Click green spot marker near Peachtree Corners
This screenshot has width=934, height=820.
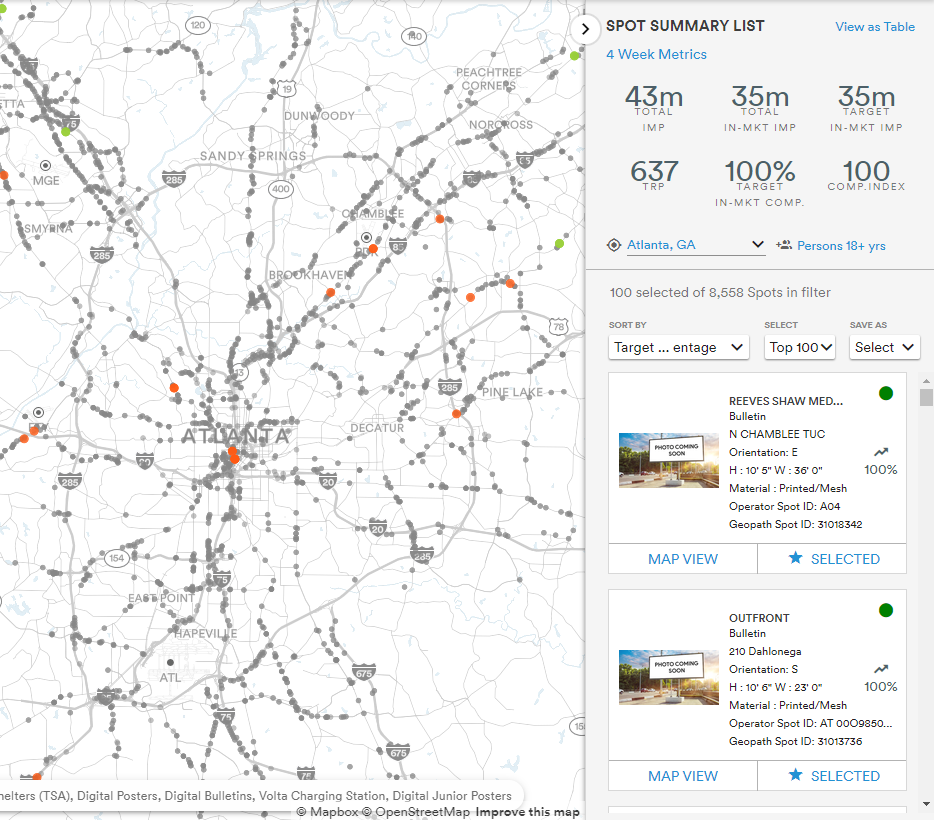pyautogui.click(x=574, y=55)
